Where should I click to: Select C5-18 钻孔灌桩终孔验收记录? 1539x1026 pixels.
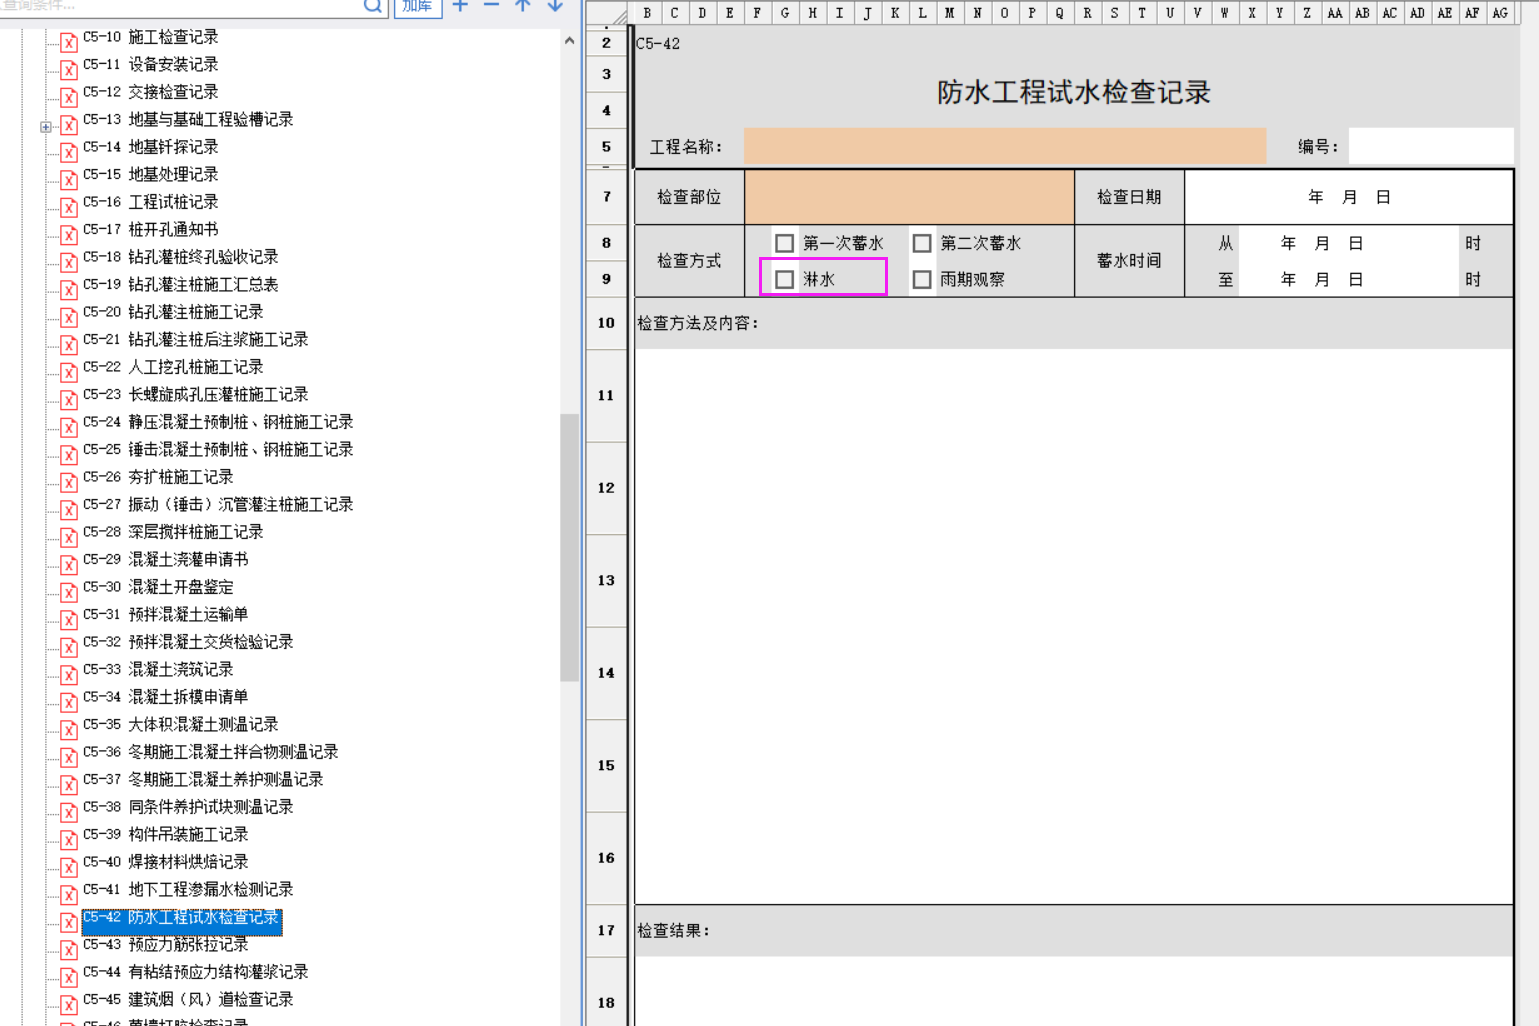[x=180, y=257]
